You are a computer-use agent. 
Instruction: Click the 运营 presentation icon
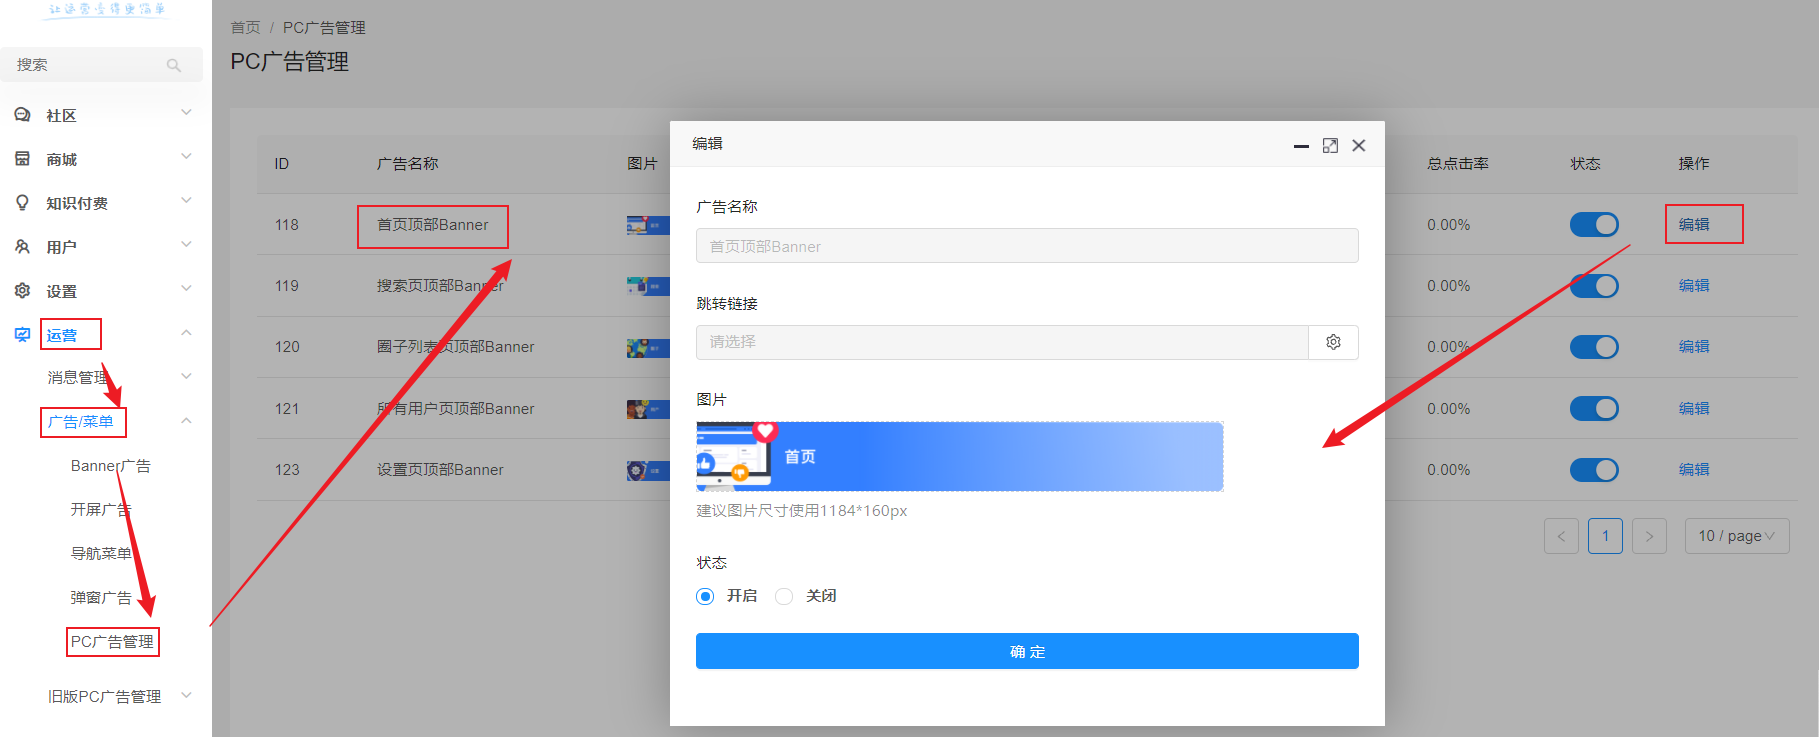point(22,335)
